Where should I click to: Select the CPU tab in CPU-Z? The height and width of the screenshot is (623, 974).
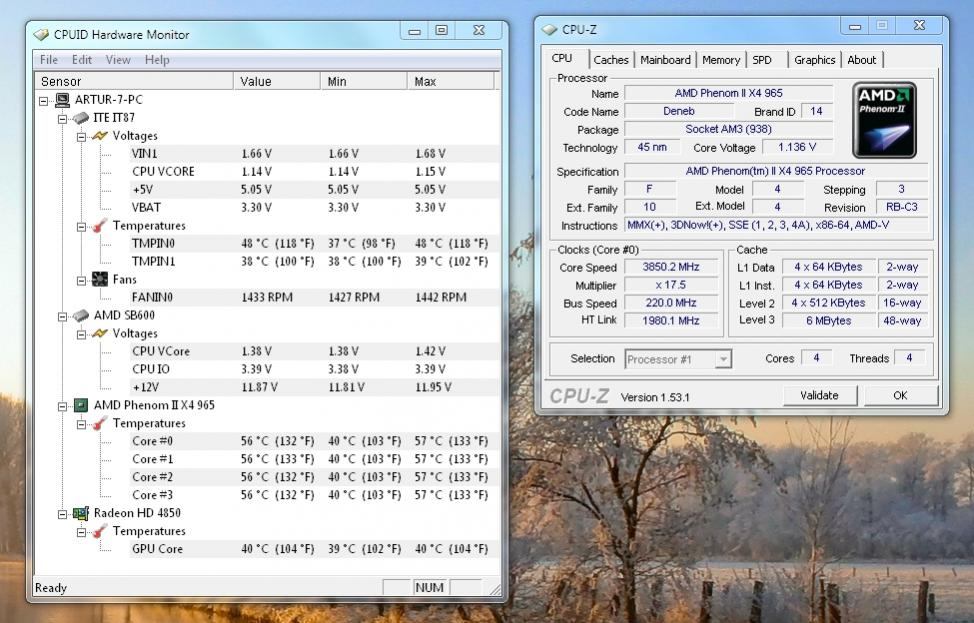click(562, 58)
